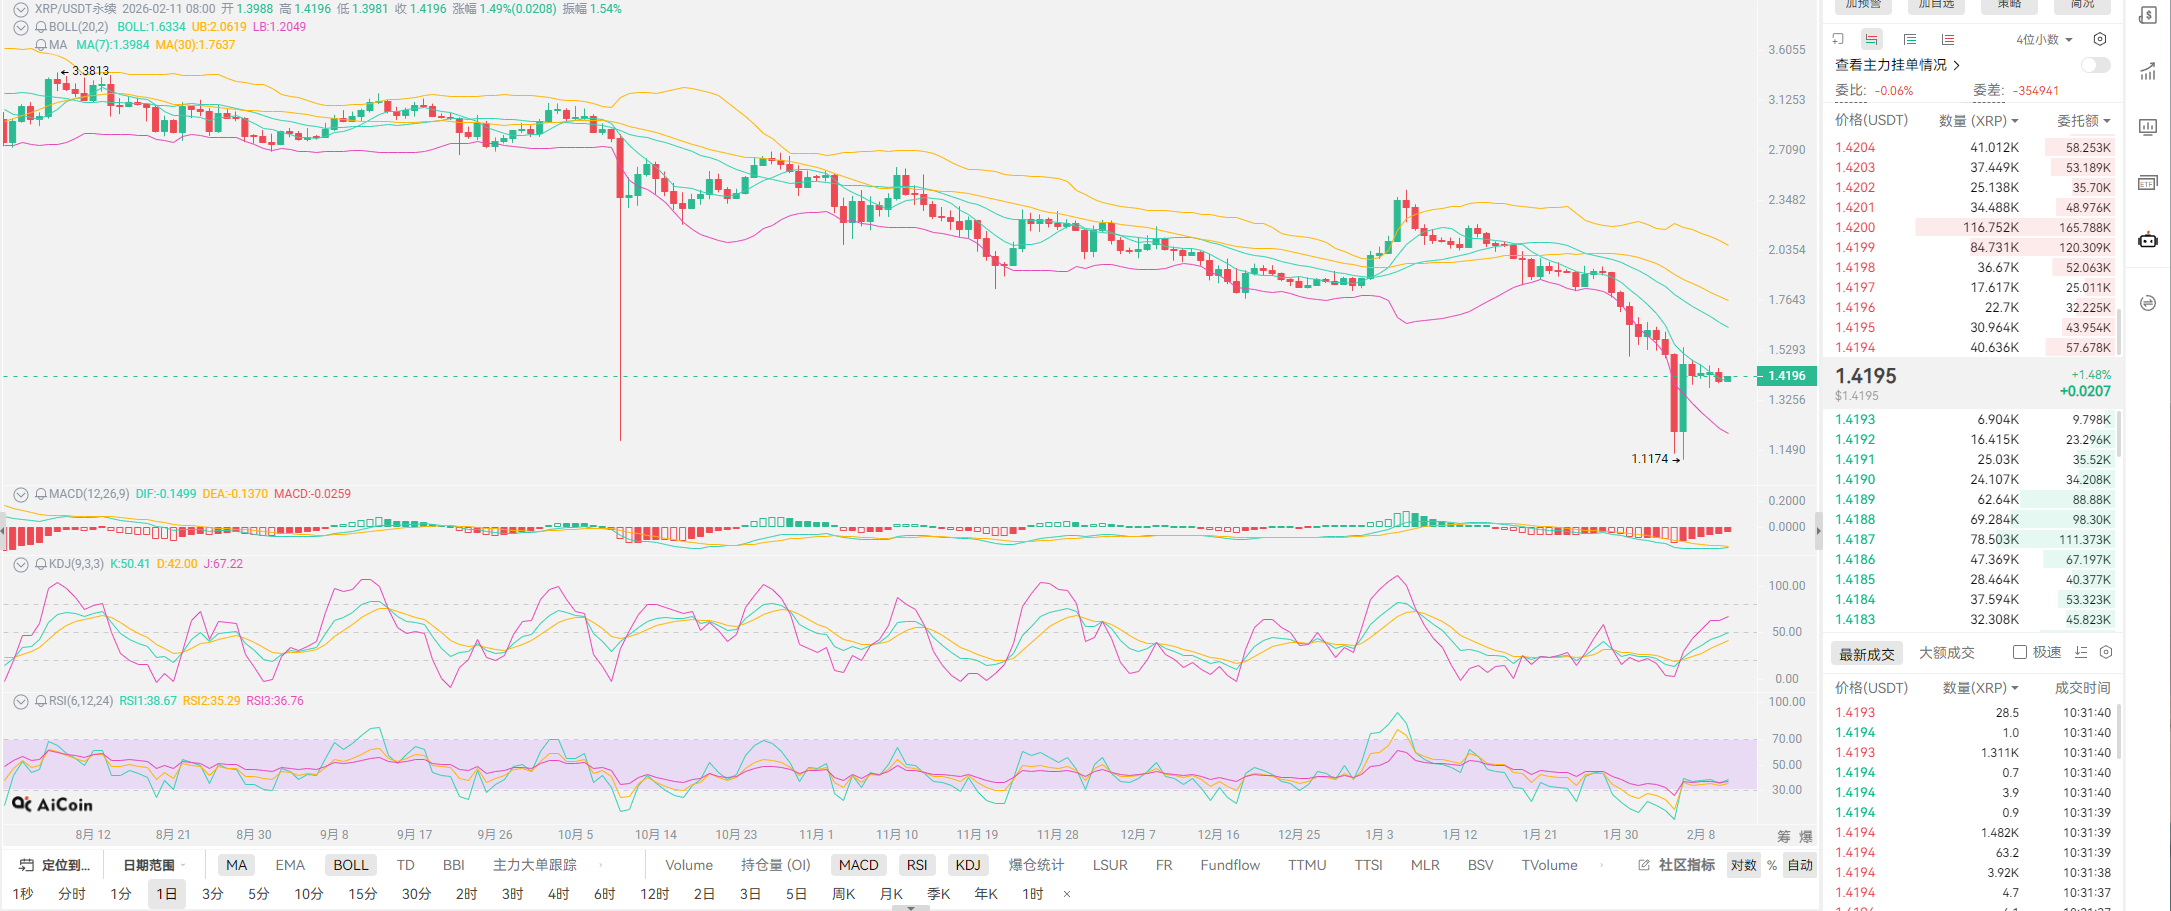
Task: Toggle the 对数 log scale button
Action: click(x=1744, y=865)
